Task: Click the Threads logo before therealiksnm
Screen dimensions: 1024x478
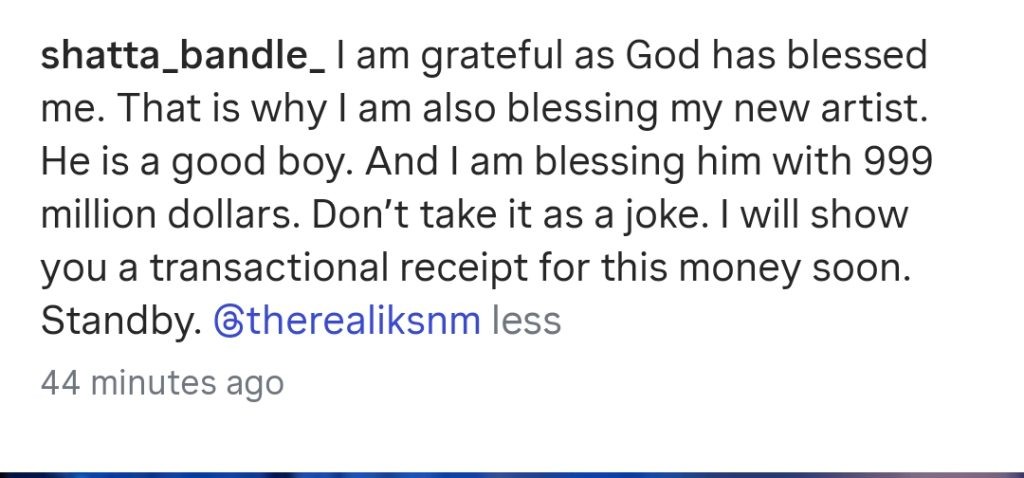Action: click(228, 321)
